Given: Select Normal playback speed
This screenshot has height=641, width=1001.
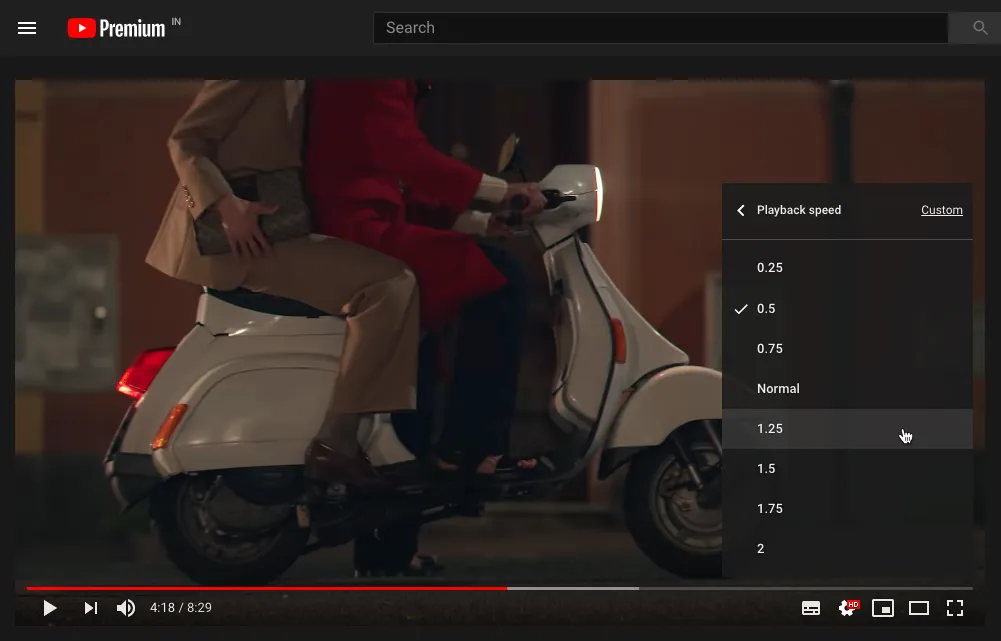Looking at the screenshot, I should [778, 388].
